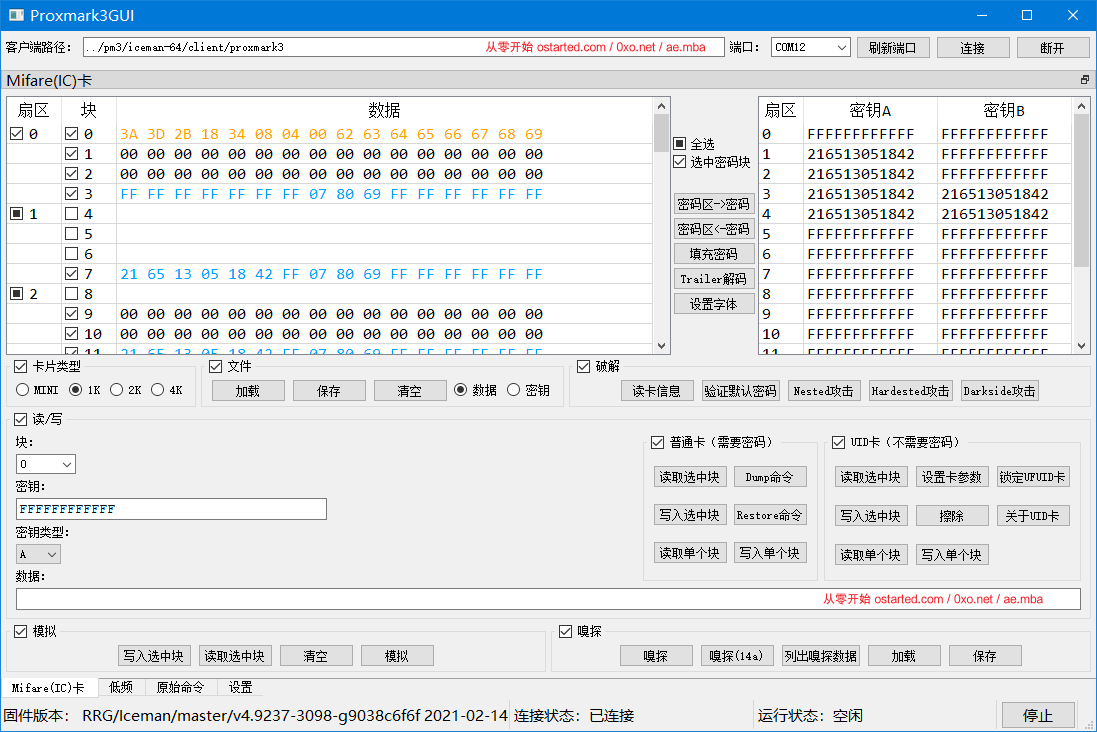Viewport: 1097px width, 732px height.
Task: Click the key table scroll-down arrow
Action: click(1082, 346)
